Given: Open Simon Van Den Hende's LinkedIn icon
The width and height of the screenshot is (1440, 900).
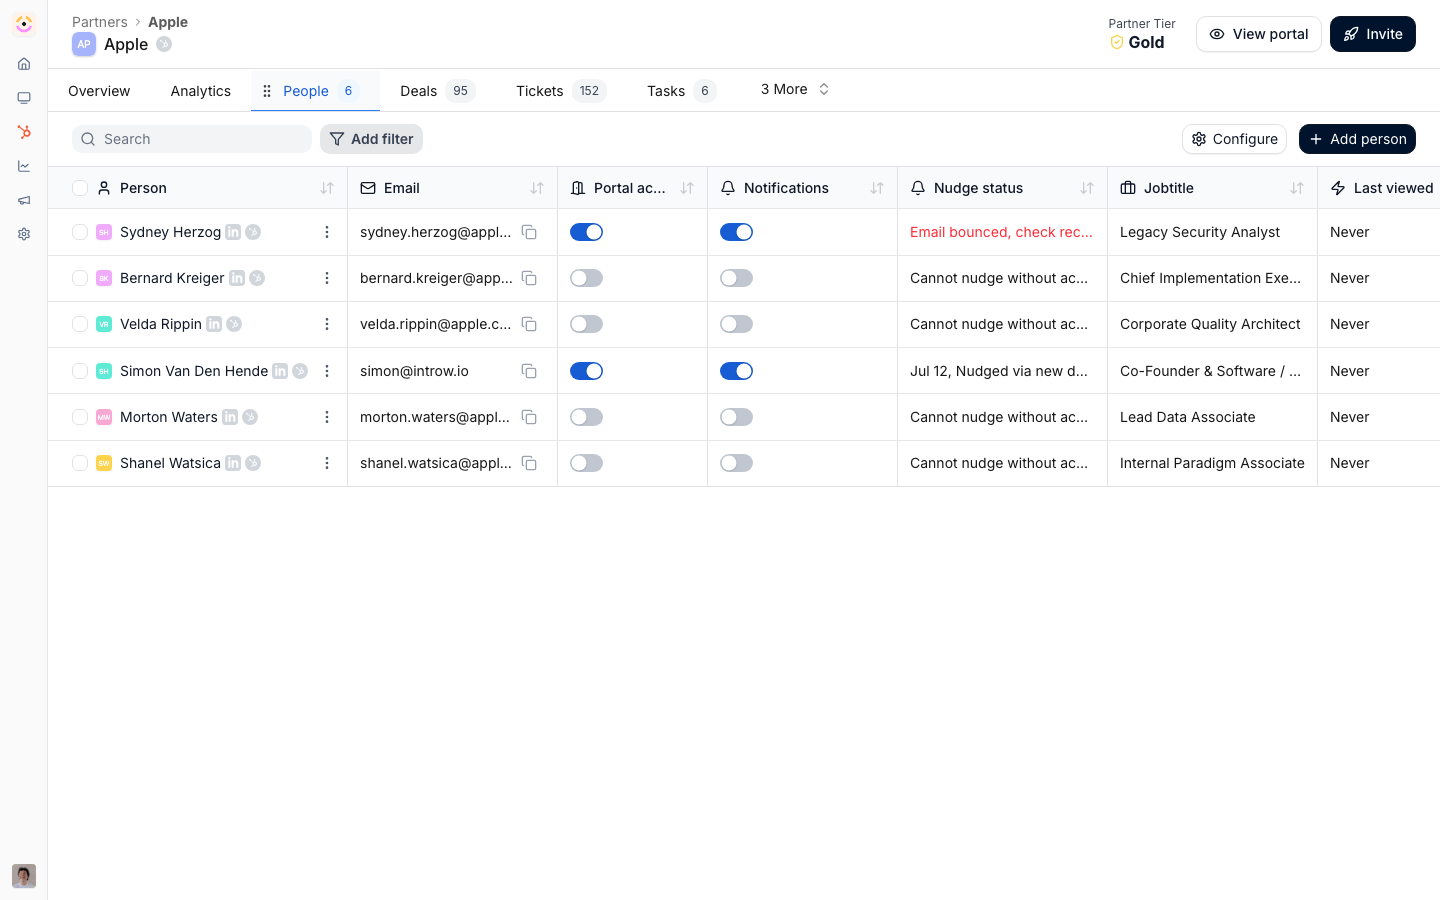Looking at the screenshot, I should click(x=280, y=371).
